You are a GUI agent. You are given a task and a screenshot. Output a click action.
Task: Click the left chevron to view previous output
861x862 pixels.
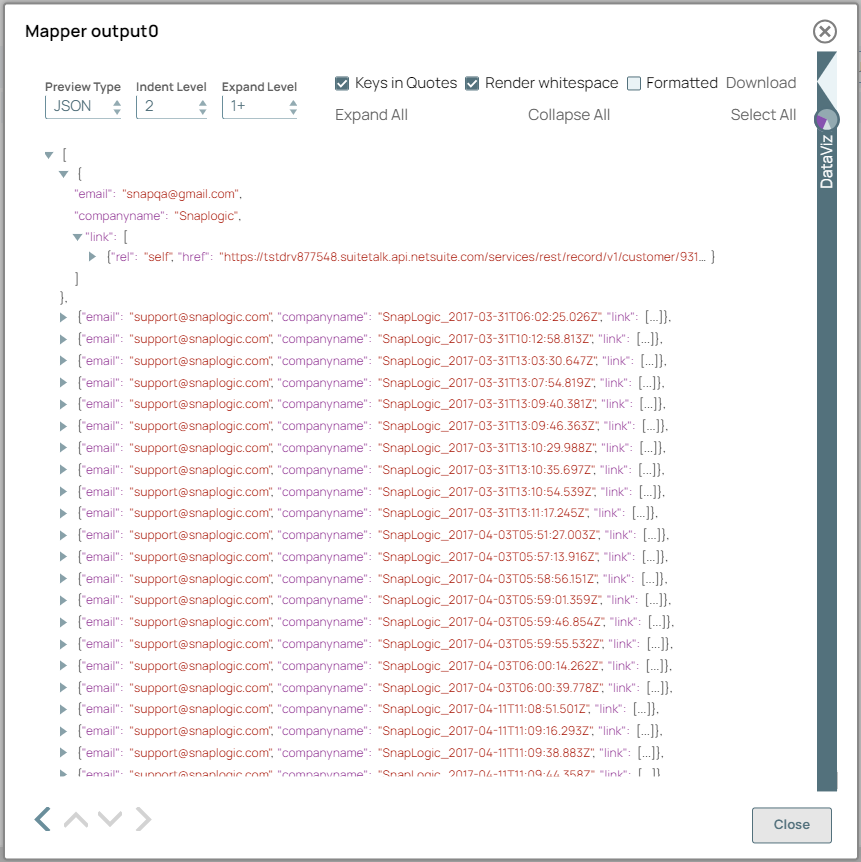point(41,819)
